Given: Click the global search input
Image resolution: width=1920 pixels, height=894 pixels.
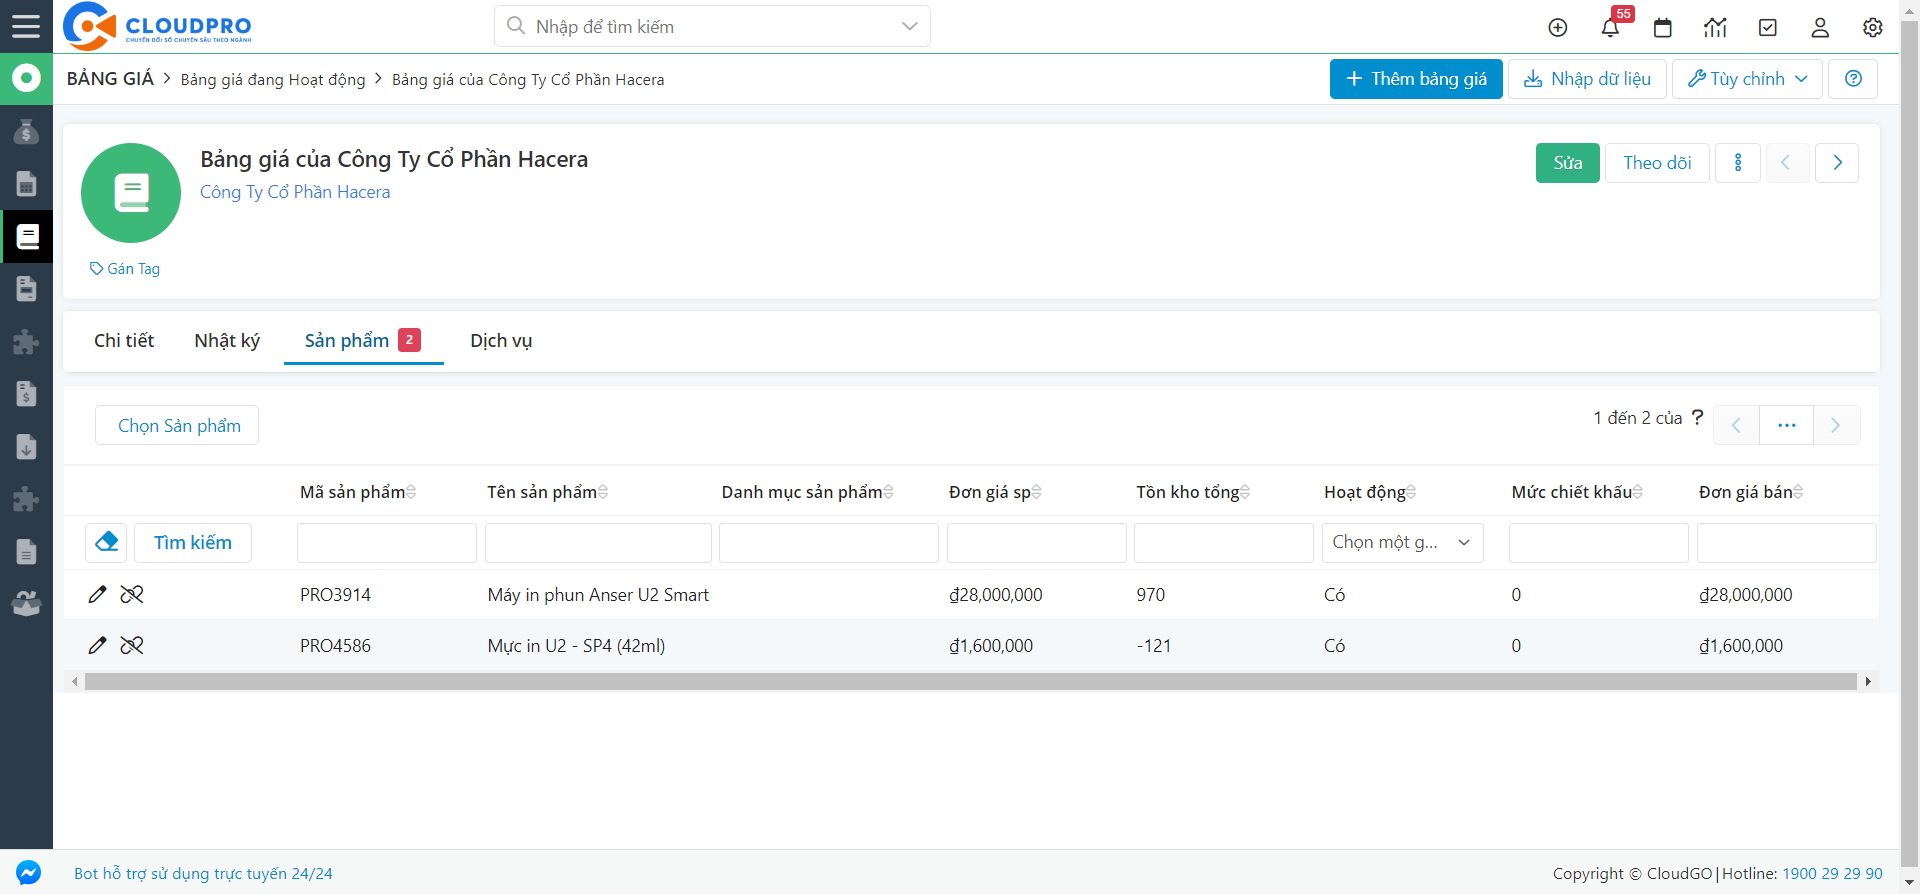Looking at the screenshot, I should tap(712, 27).
